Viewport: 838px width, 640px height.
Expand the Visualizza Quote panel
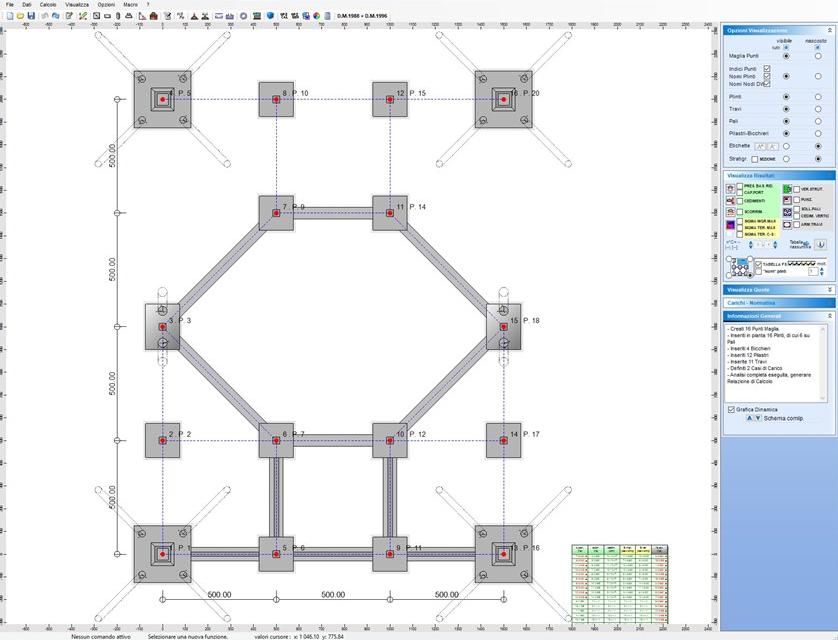(x=829, y=290)
